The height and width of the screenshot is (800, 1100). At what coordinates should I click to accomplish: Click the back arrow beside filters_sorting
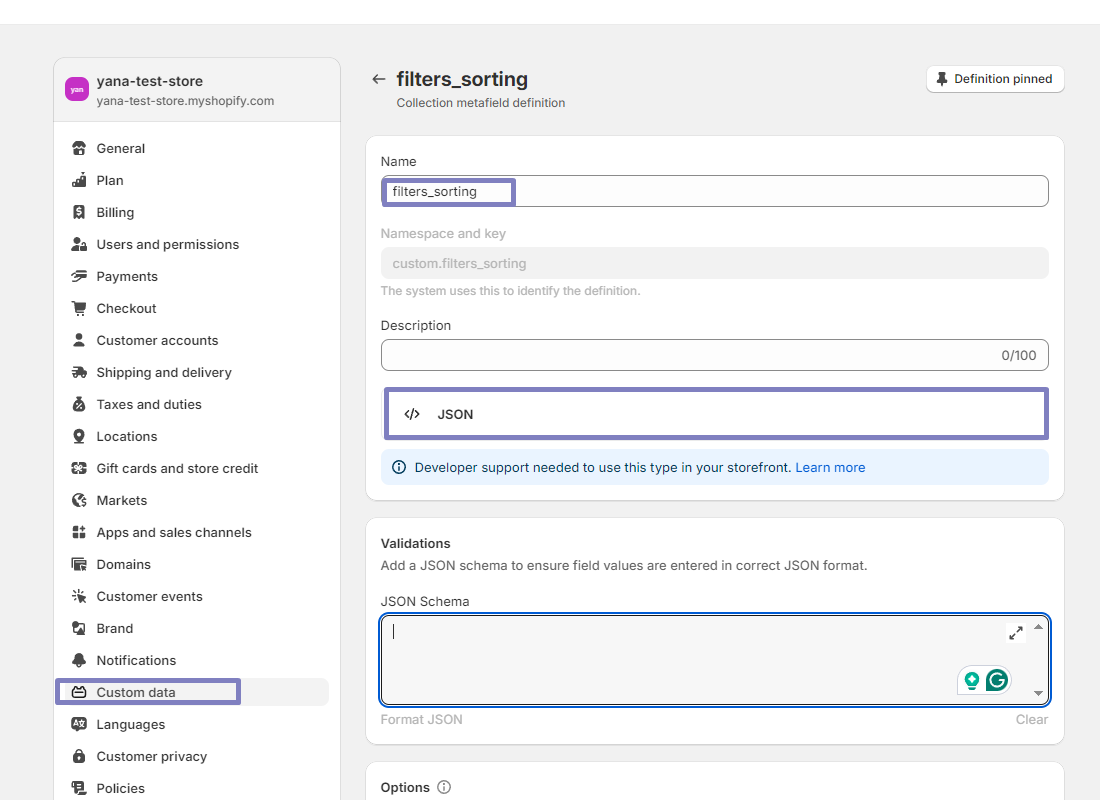tap(378, 79)
